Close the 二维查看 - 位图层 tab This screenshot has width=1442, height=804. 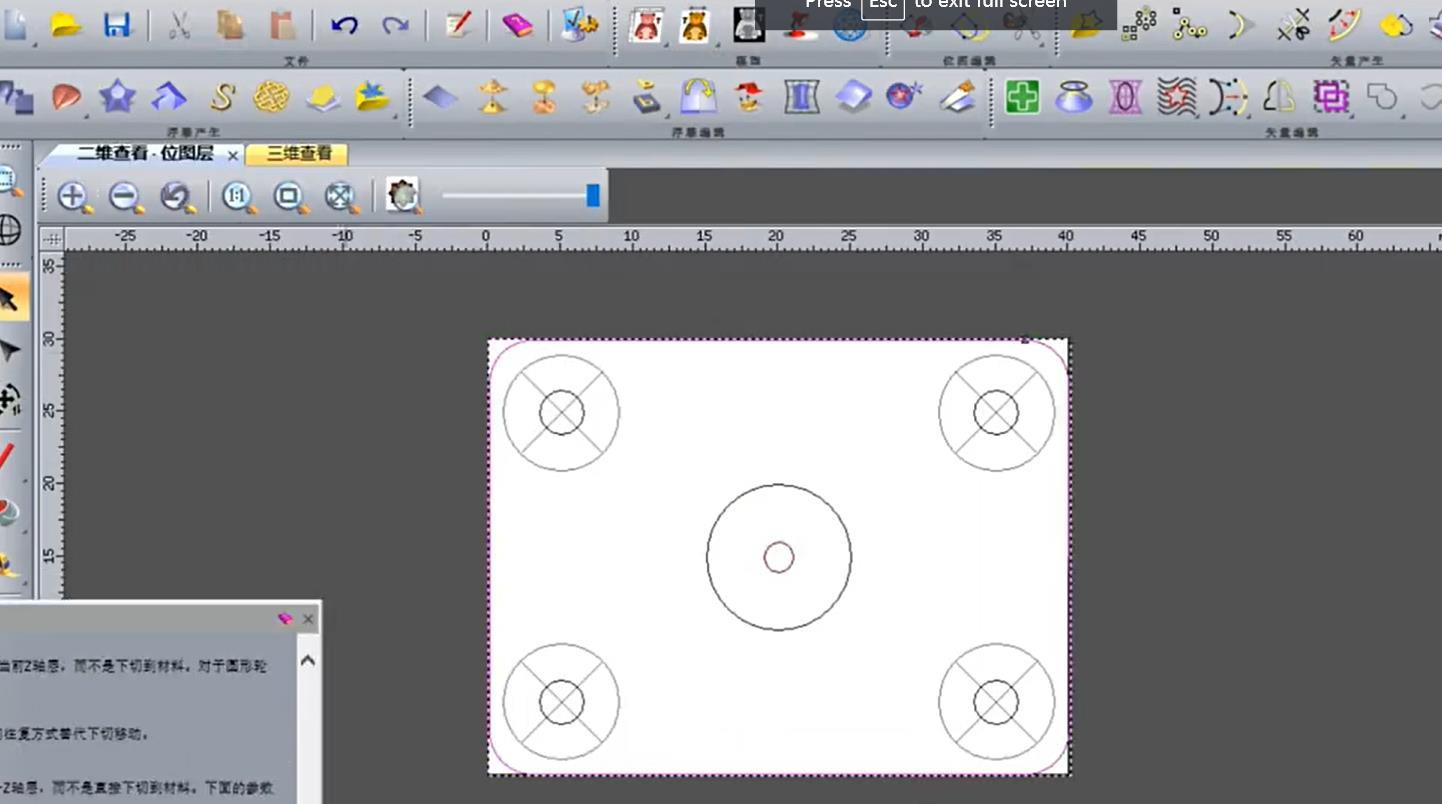coord(233,155)
